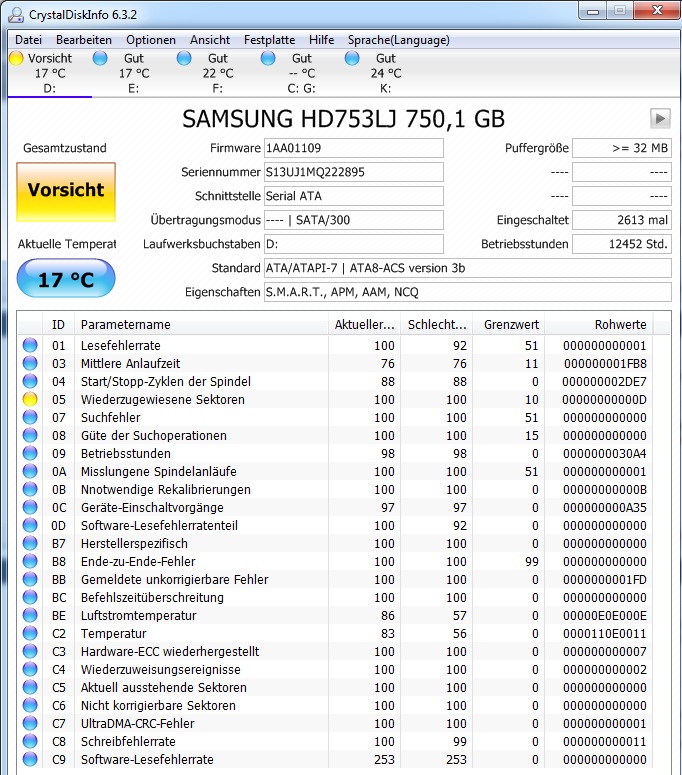Select the Befehlszeitüberschreitung row text
The height and width of the screenshot is (775, 682).
pos(152,598)
